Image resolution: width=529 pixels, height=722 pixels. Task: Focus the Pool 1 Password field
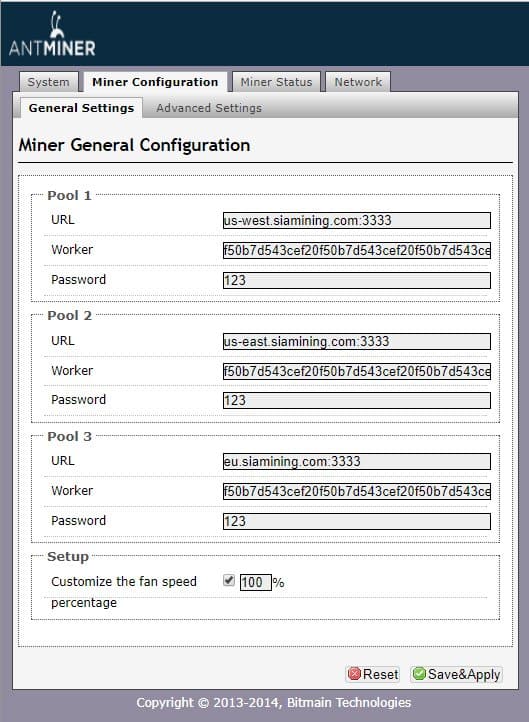357,280
